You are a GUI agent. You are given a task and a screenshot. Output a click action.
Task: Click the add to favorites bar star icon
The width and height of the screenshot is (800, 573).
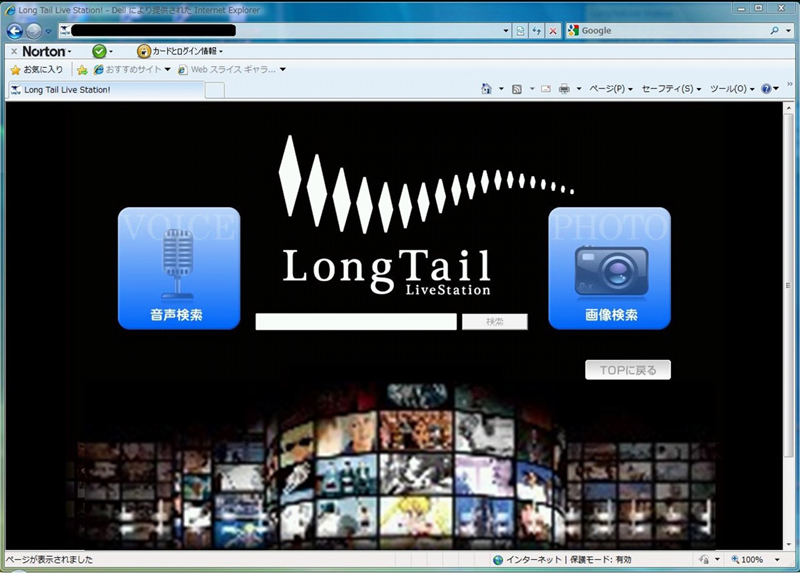[x=82, y=69]
